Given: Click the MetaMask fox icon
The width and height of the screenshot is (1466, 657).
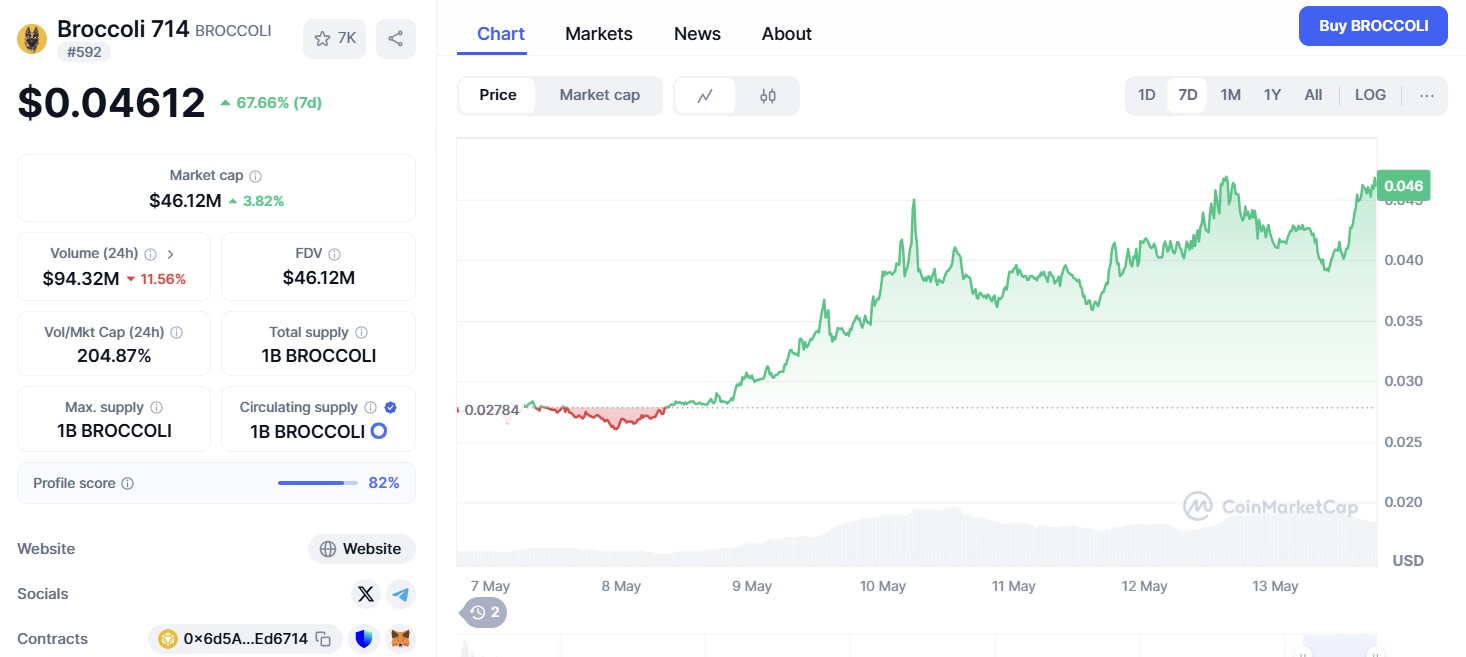Looking at the screenshot, I should tap(400, 639).
